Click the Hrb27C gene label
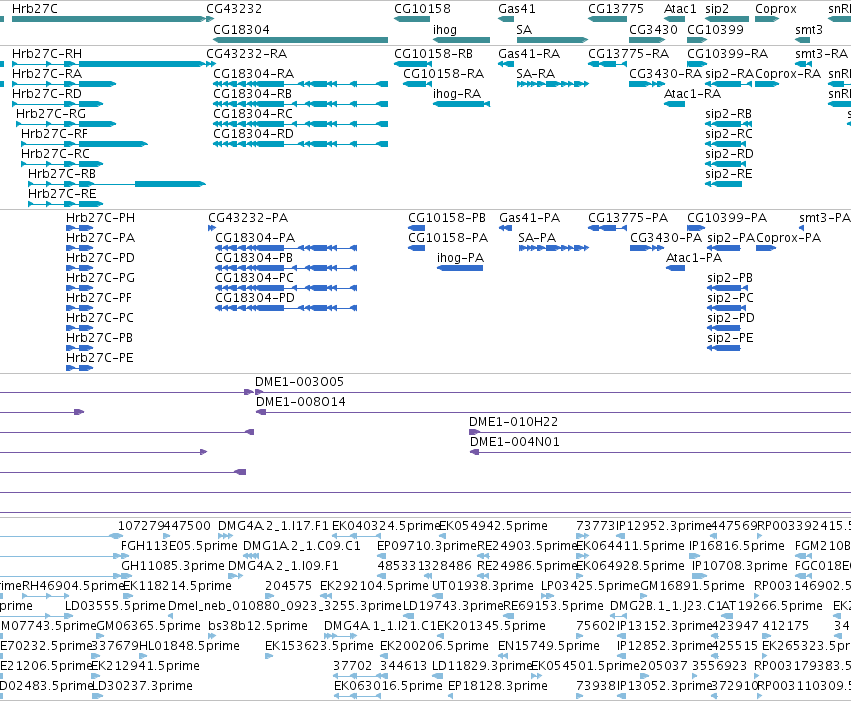The height and width of the screenshot is (701, 851). click(x=35, y=9)
